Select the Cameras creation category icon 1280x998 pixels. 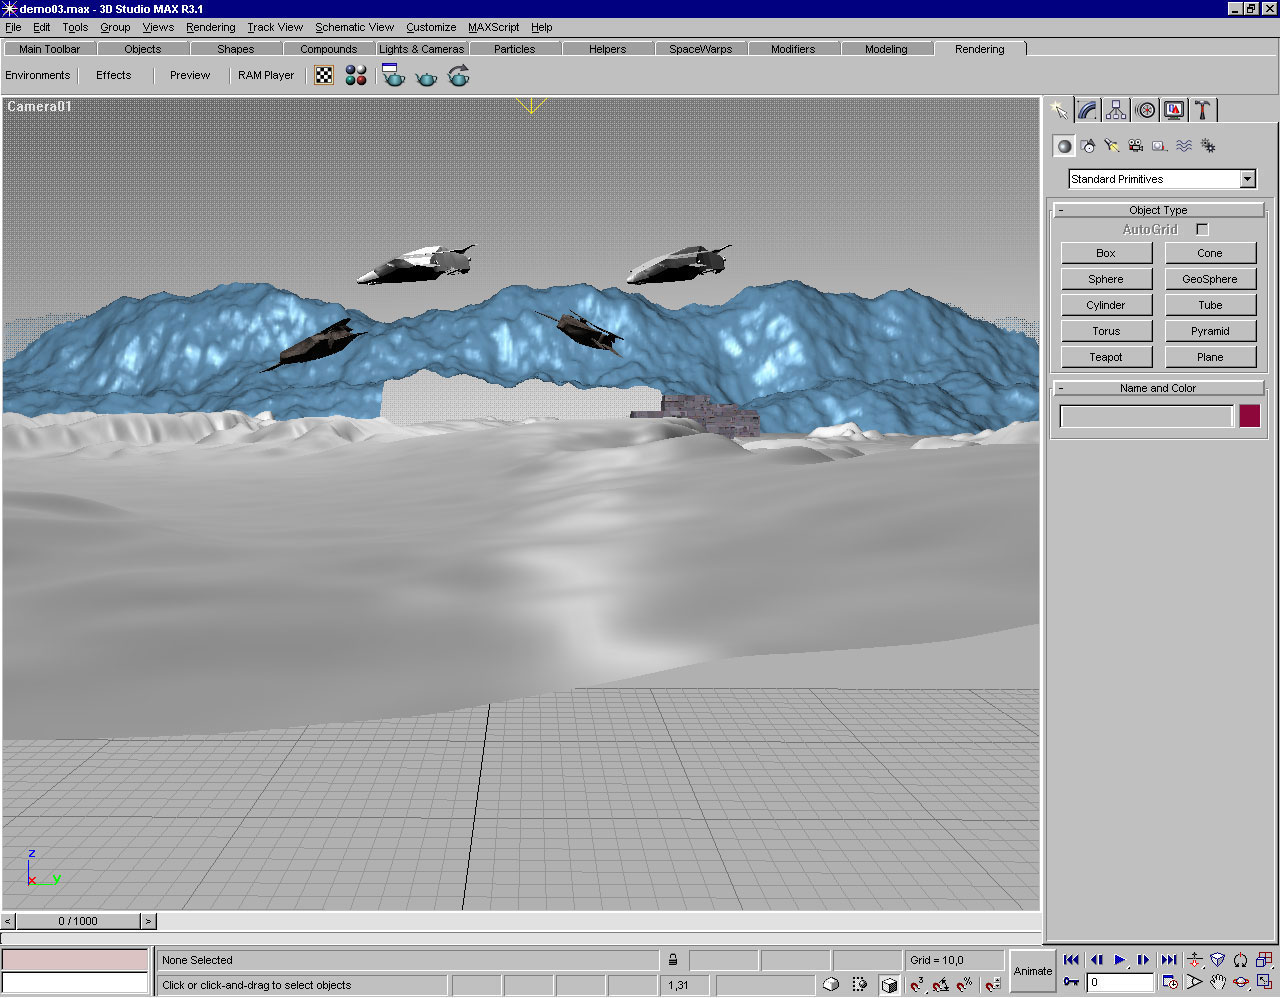point(1136,146)
